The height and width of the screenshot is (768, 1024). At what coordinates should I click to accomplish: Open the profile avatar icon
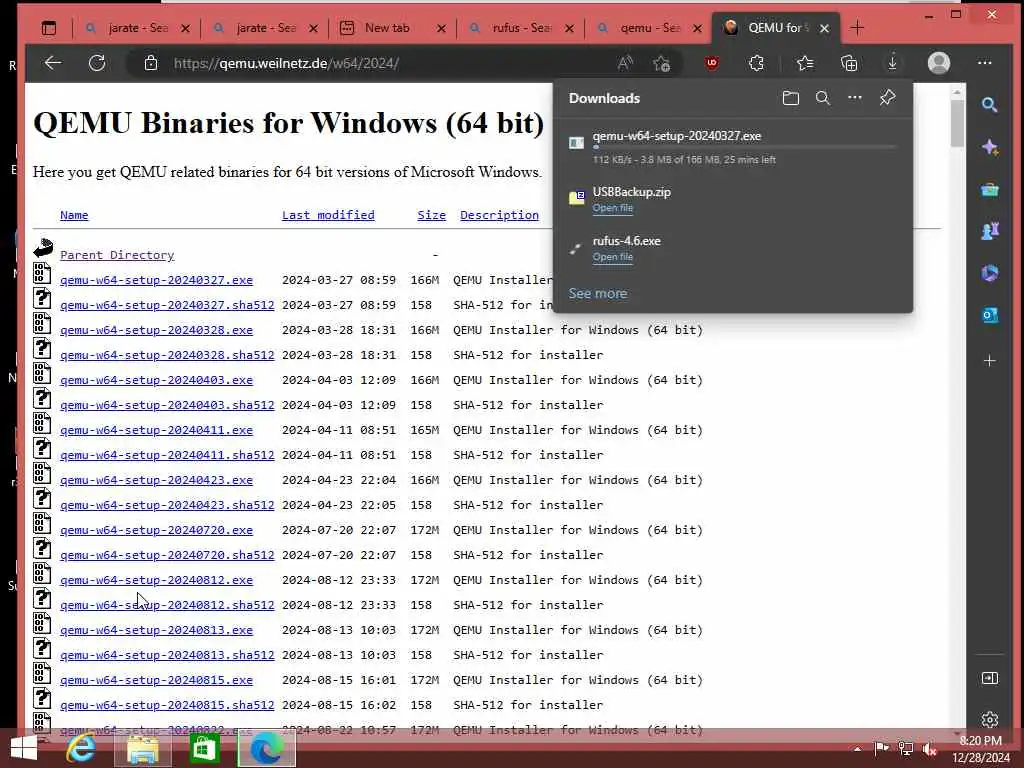point(938,63)
